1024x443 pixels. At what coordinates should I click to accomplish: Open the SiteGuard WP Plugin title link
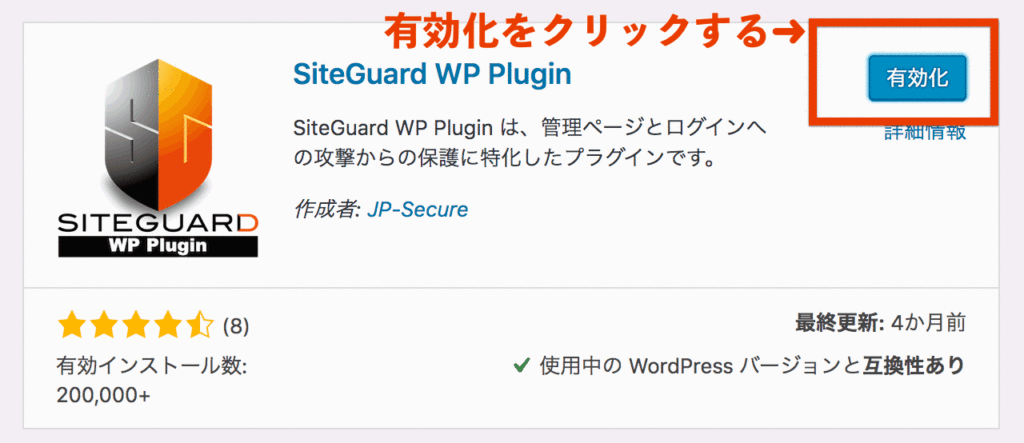[432, 74]
